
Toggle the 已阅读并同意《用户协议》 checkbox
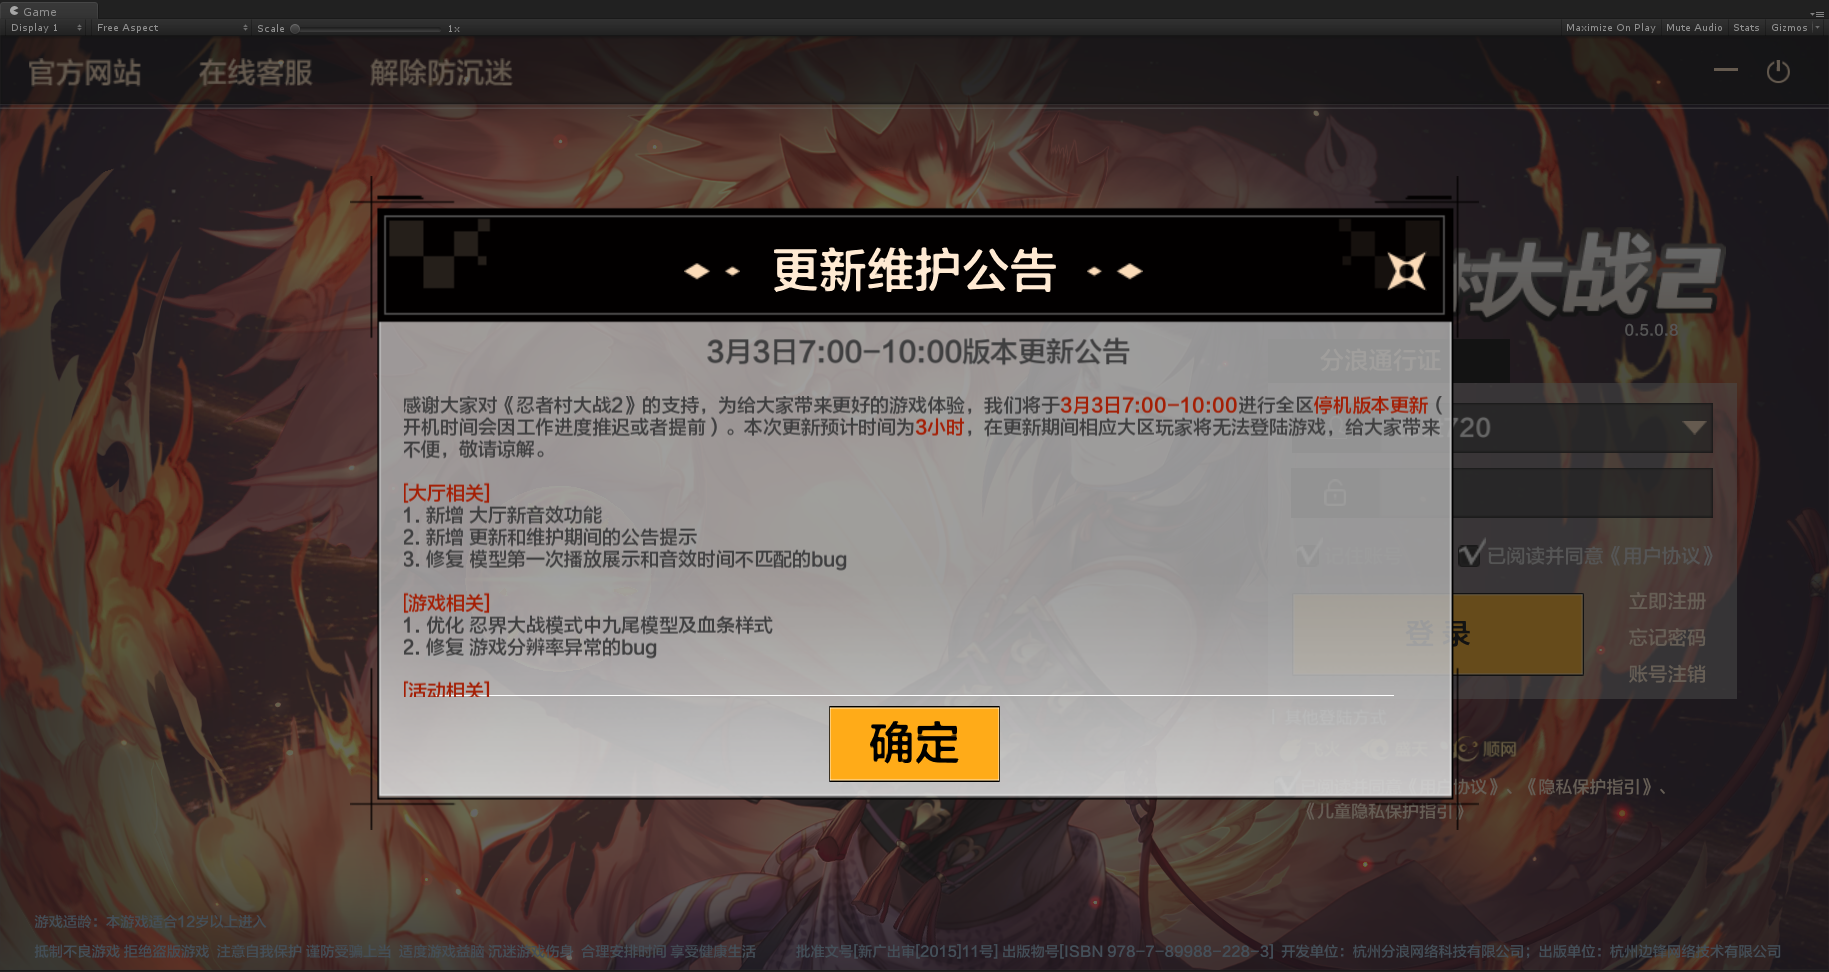coord(1470,554)
